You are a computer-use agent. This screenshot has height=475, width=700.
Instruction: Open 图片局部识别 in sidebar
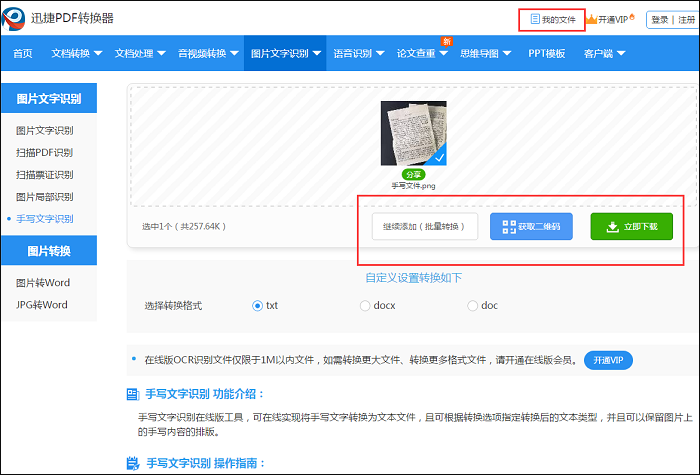45,197
